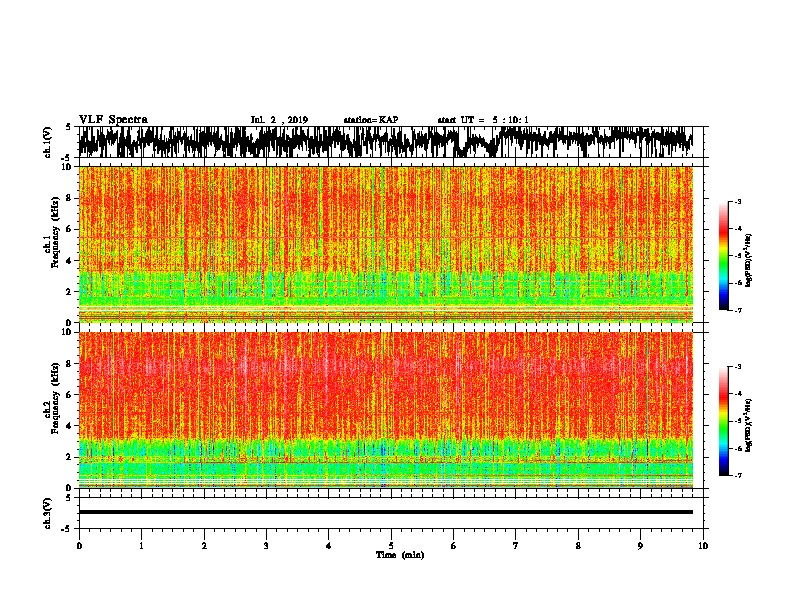This screenshot has height=612, width=792.
Task: Click the "8" tick on time axis
Action: [x=578, y=546]
